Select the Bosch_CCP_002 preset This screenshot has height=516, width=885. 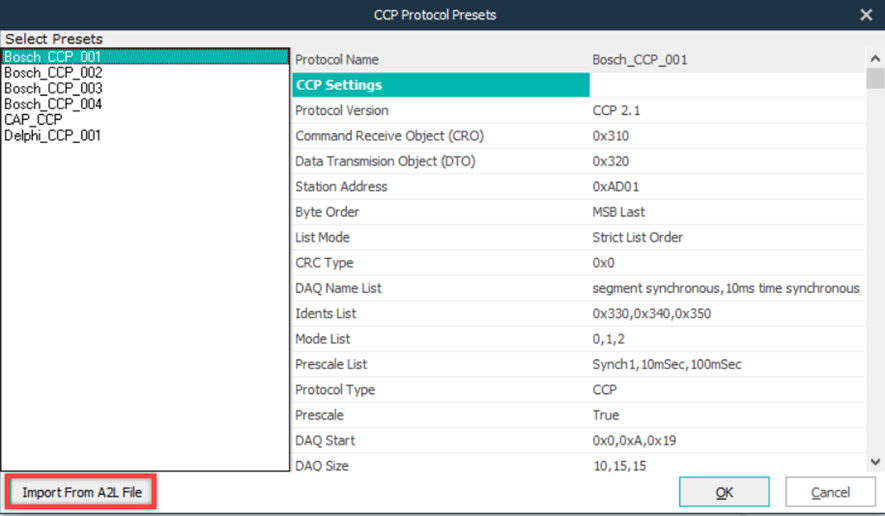point(52,73)
